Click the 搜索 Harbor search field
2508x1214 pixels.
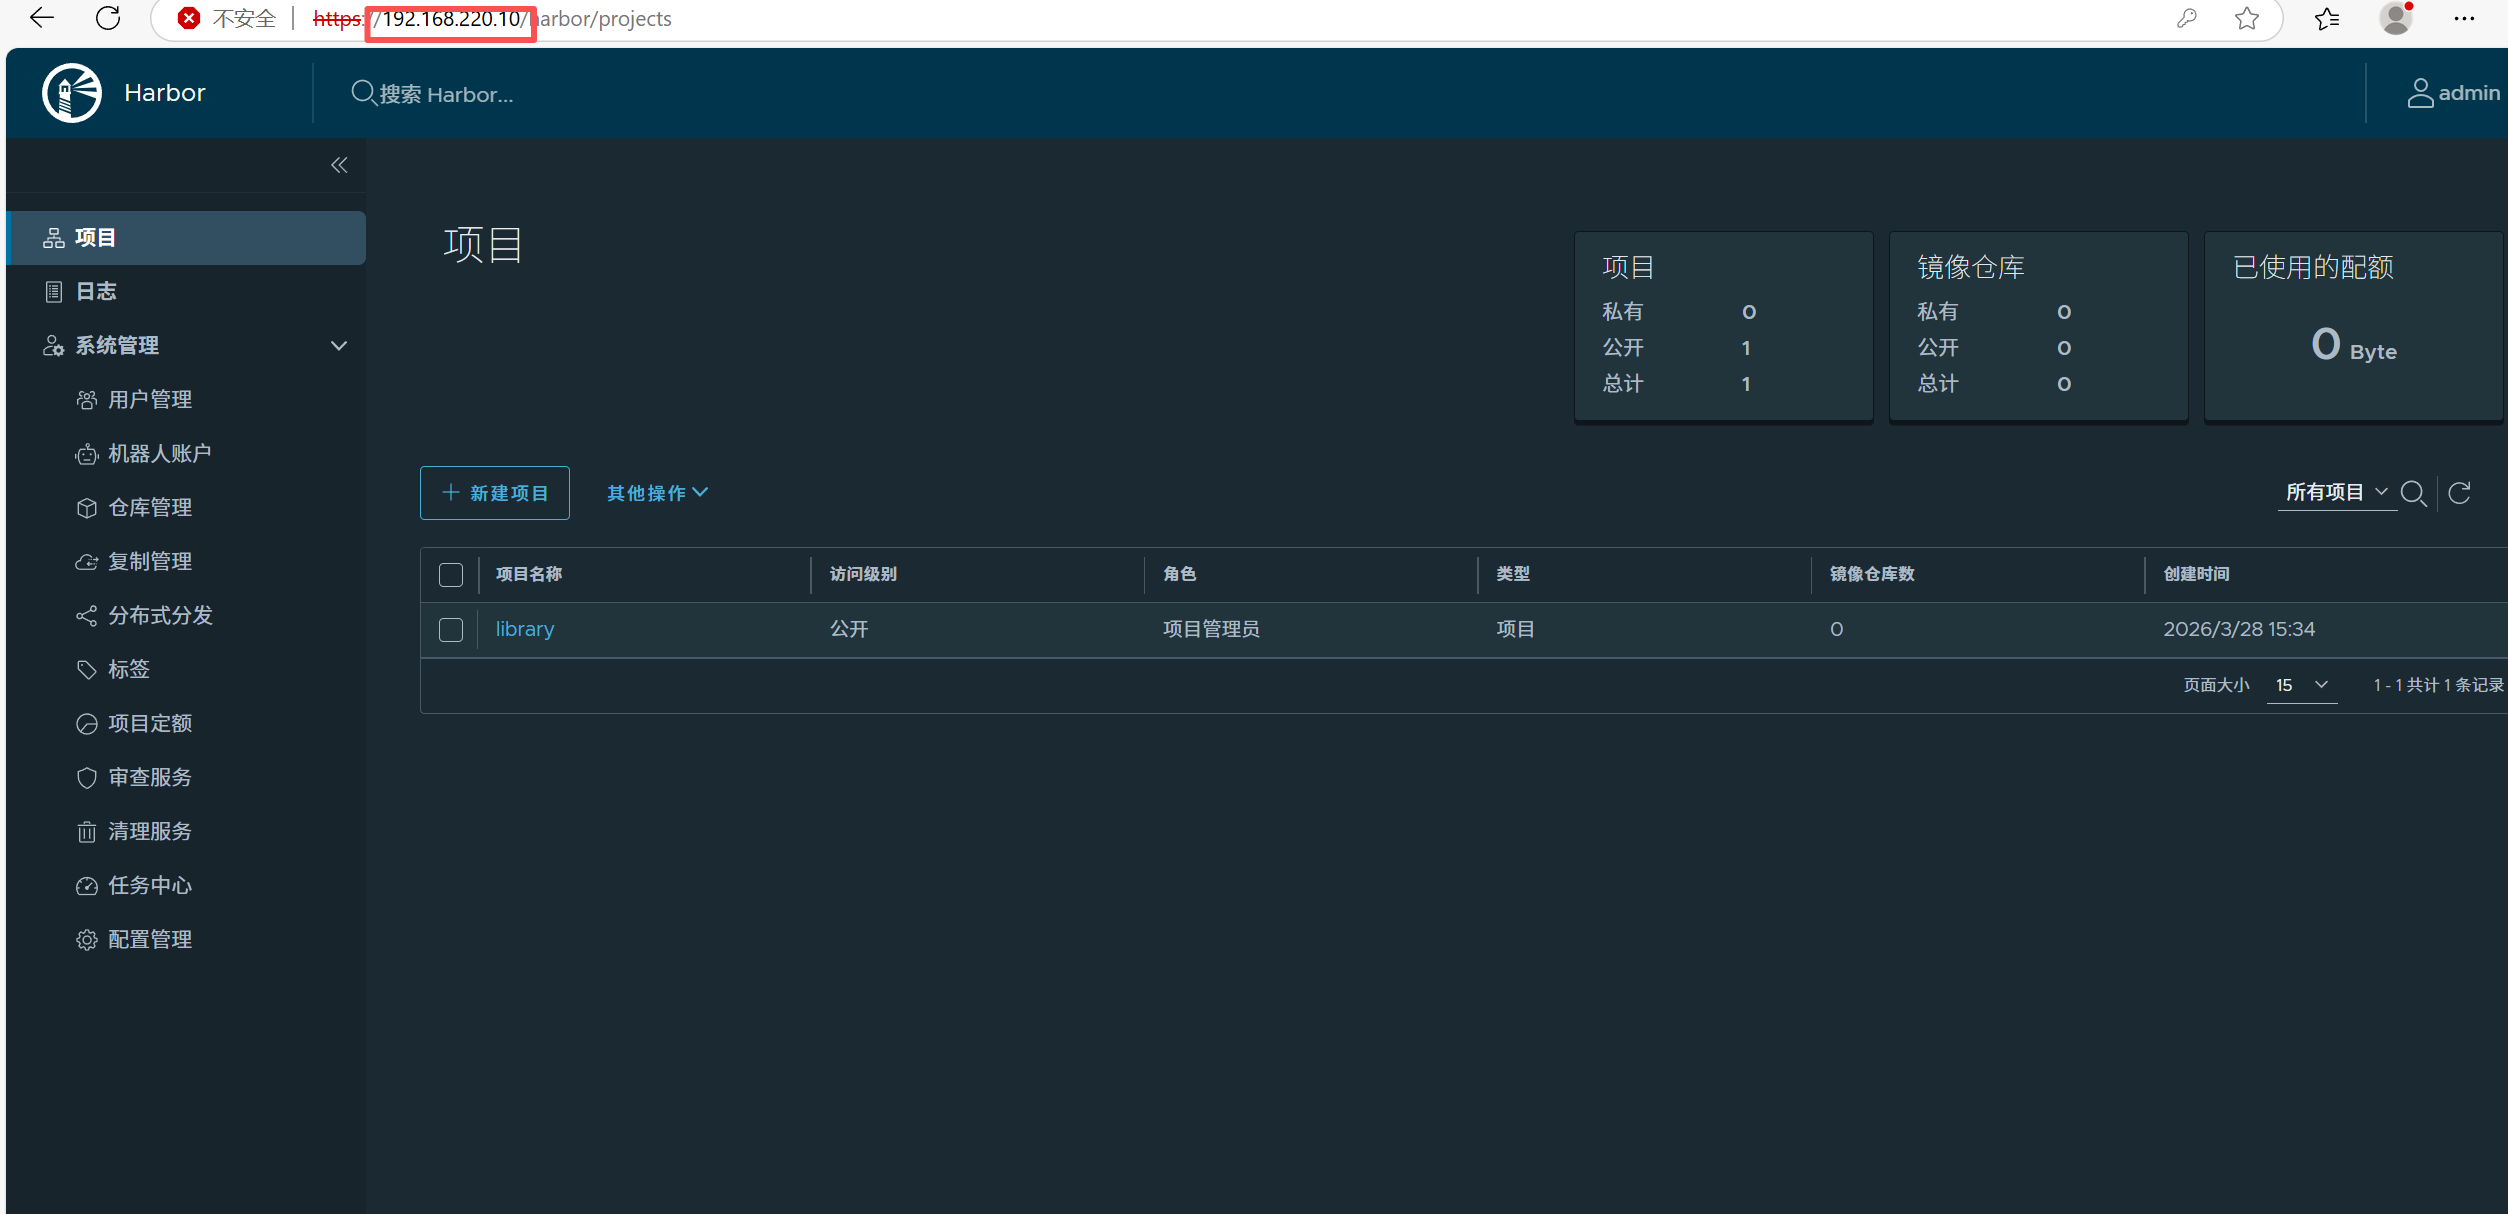(x=446, y=94)
